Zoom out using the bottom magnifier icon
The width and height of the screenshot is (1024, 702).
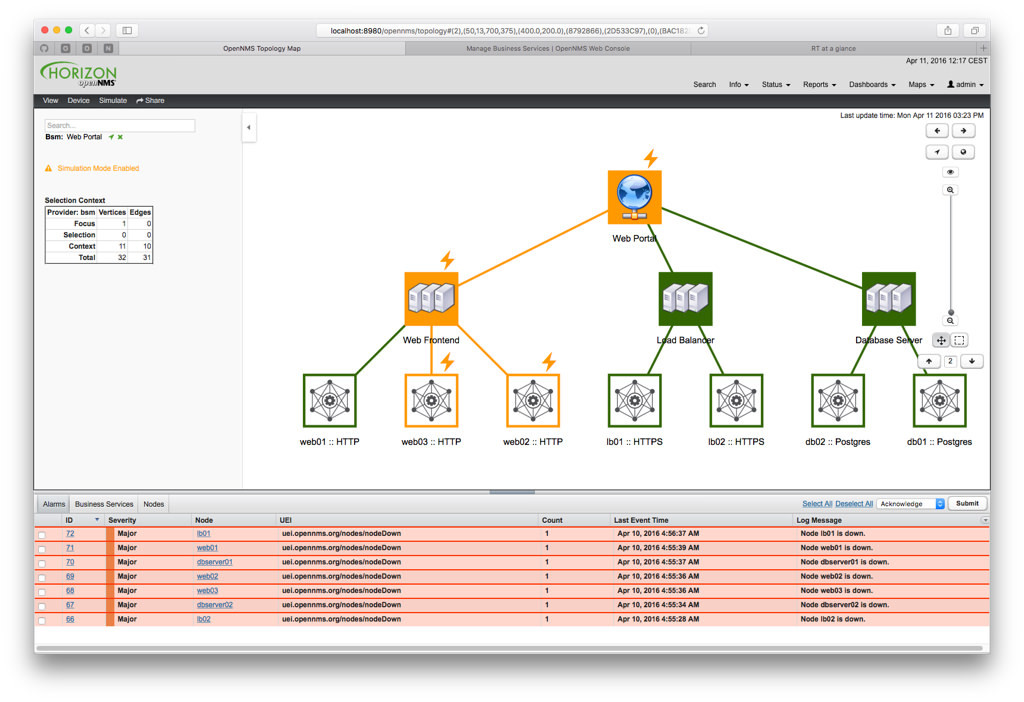[x=950, y=321]
